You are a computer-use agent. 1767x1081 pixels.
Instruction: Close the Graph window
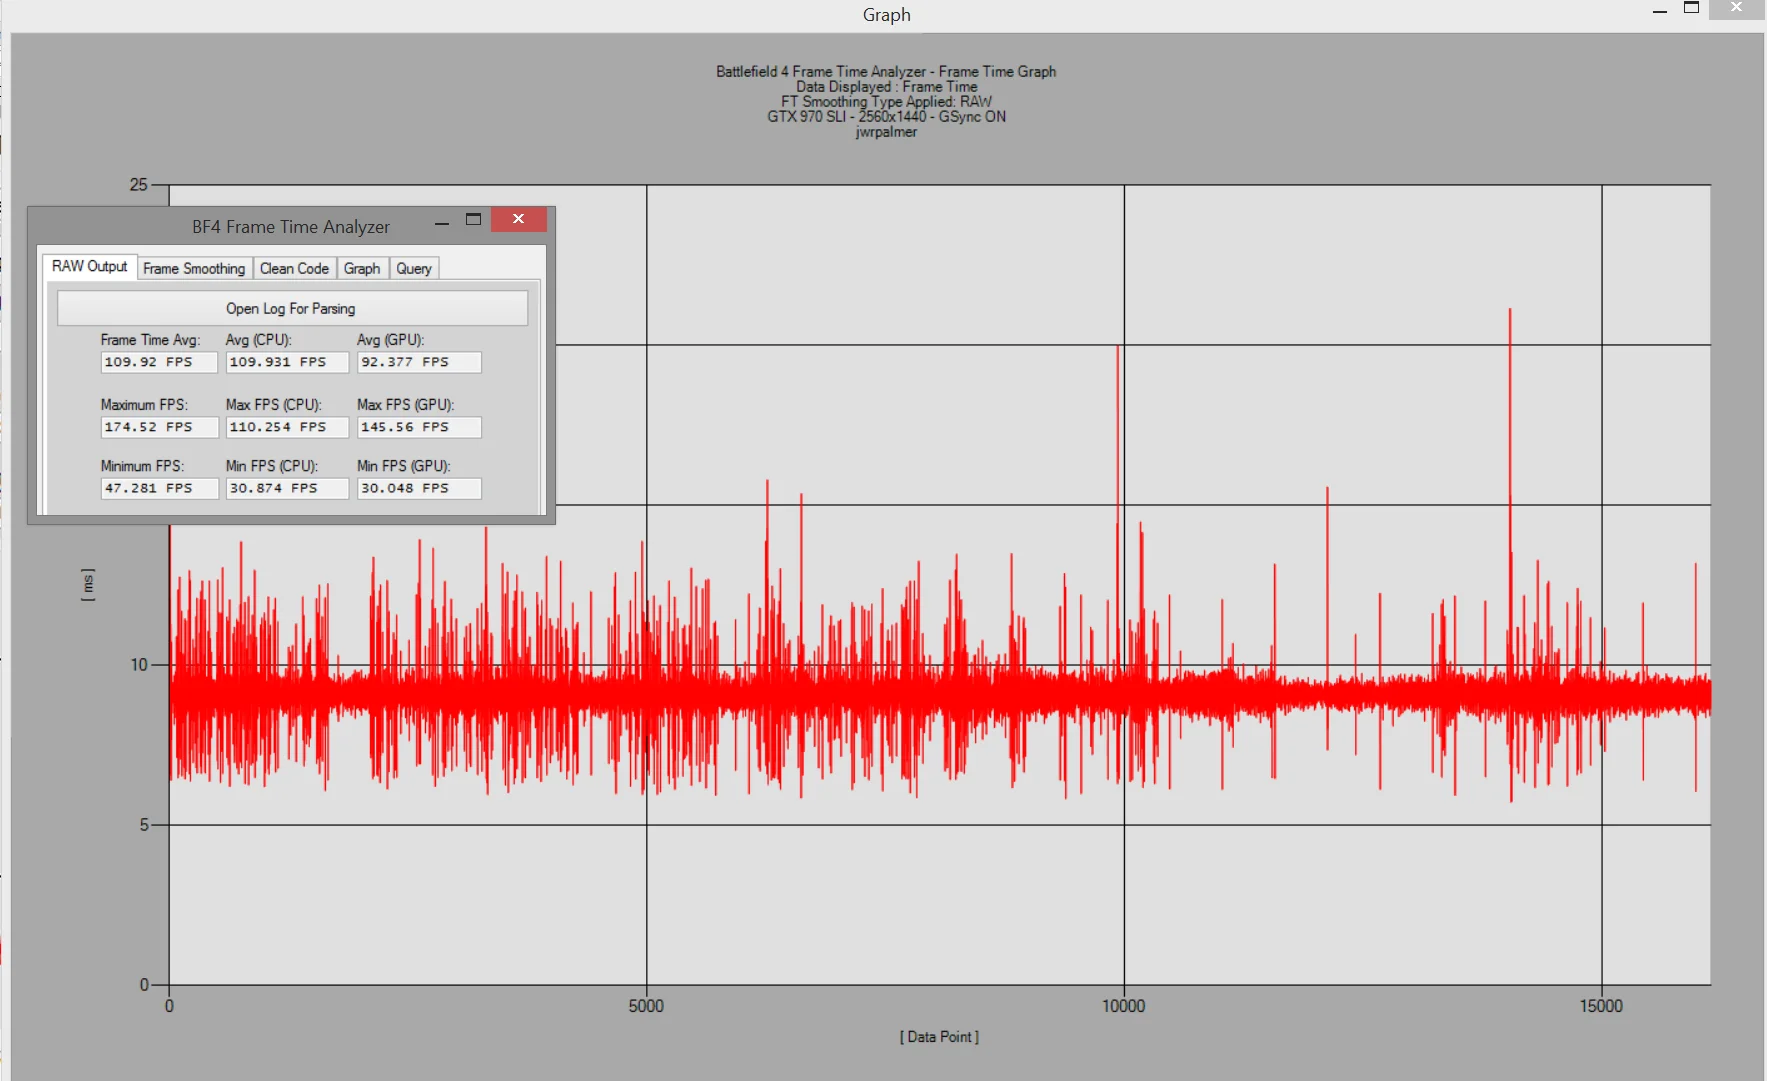coord(1737,8)
